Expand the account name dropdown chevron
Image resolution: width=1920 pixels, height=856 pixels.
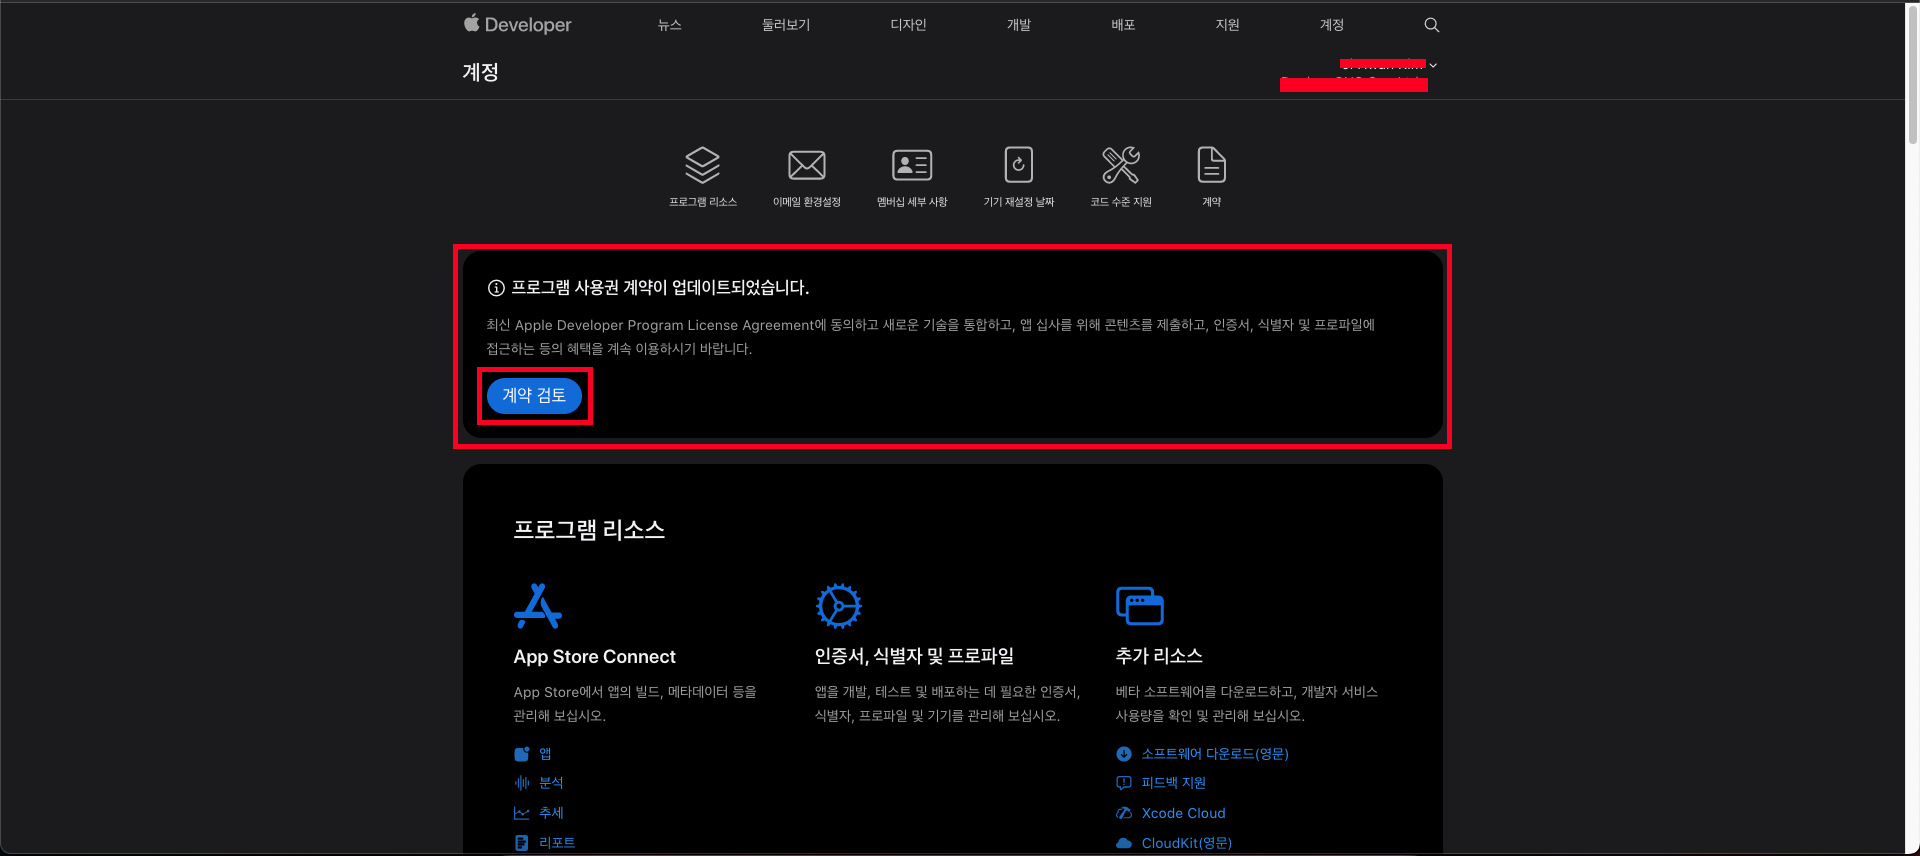[x=1433, y=65]
